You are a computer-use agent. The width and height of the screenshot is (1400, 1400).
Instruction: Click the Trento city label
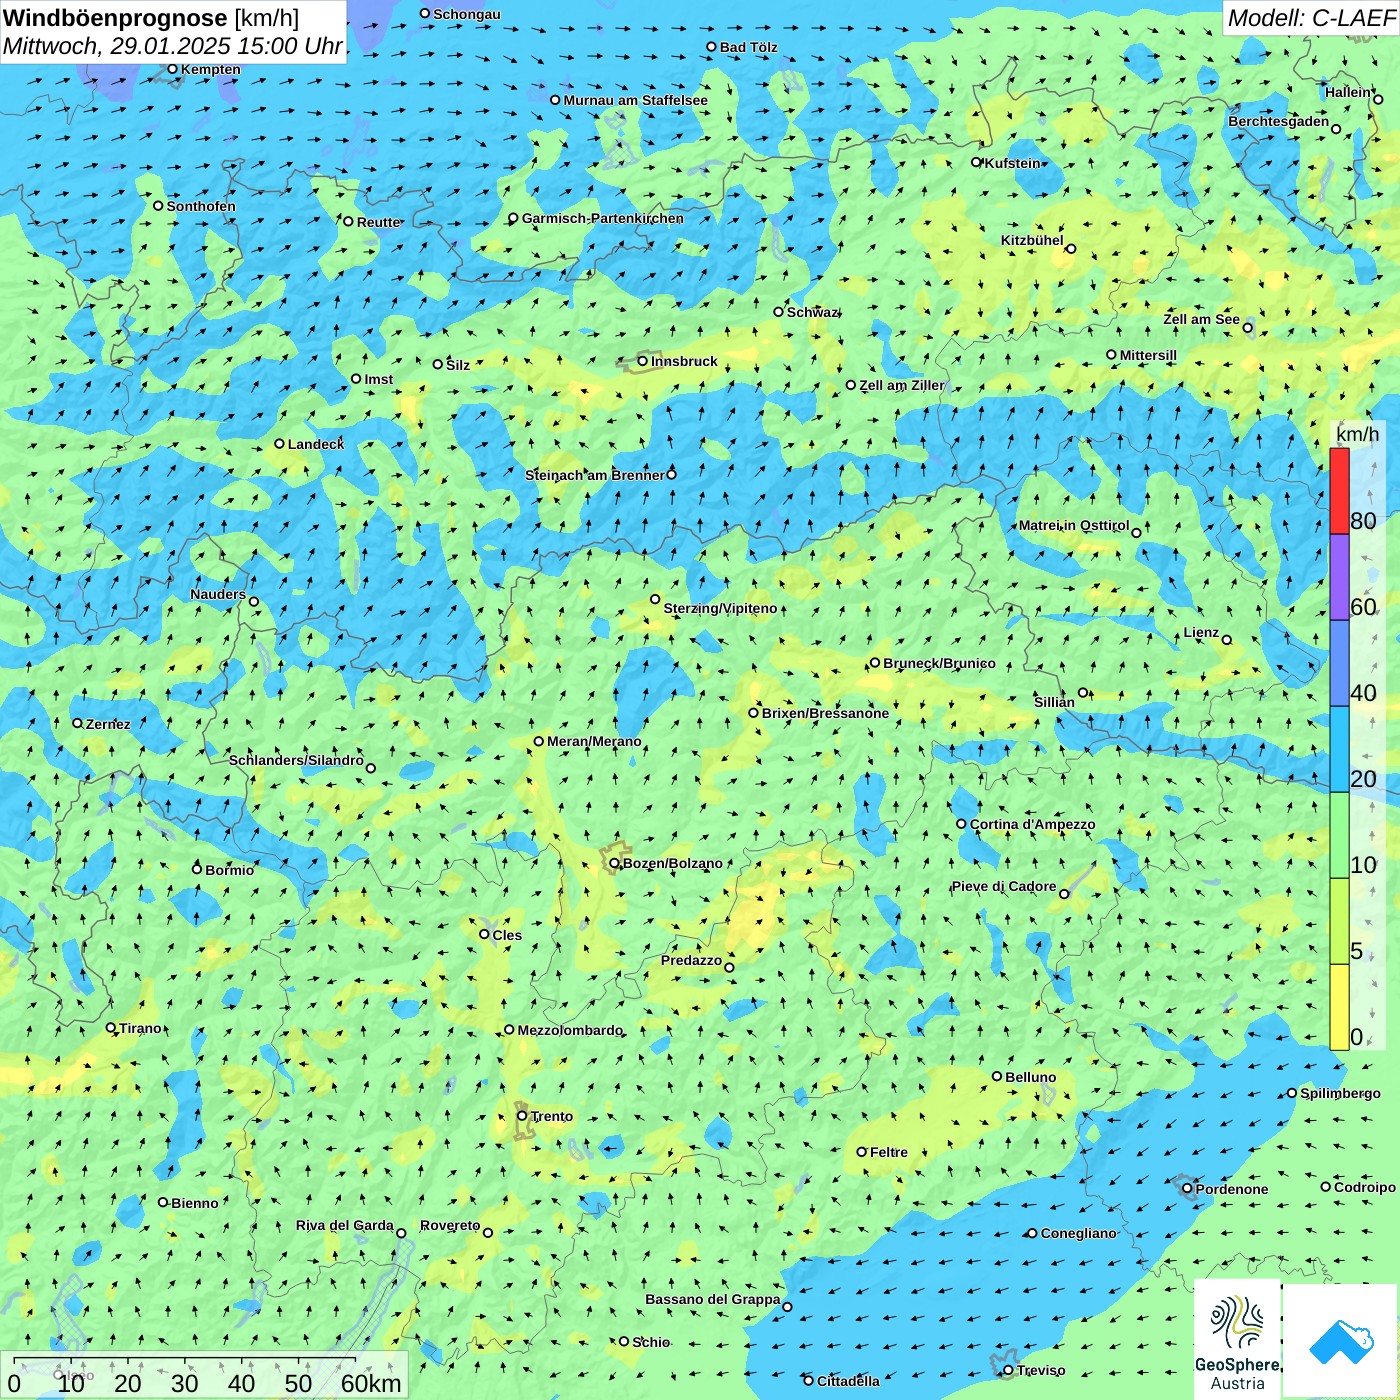pyautogui.click(x=552, y=1116)
